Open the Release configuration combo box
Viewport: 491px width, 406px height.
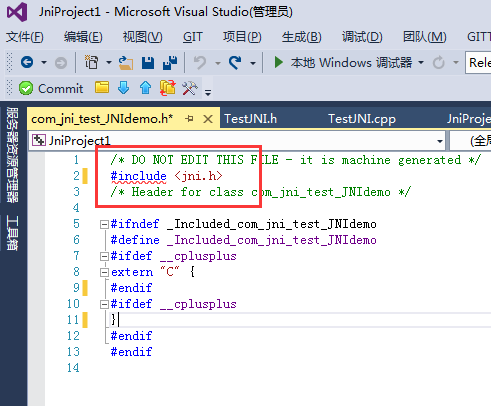pos(478,62)
